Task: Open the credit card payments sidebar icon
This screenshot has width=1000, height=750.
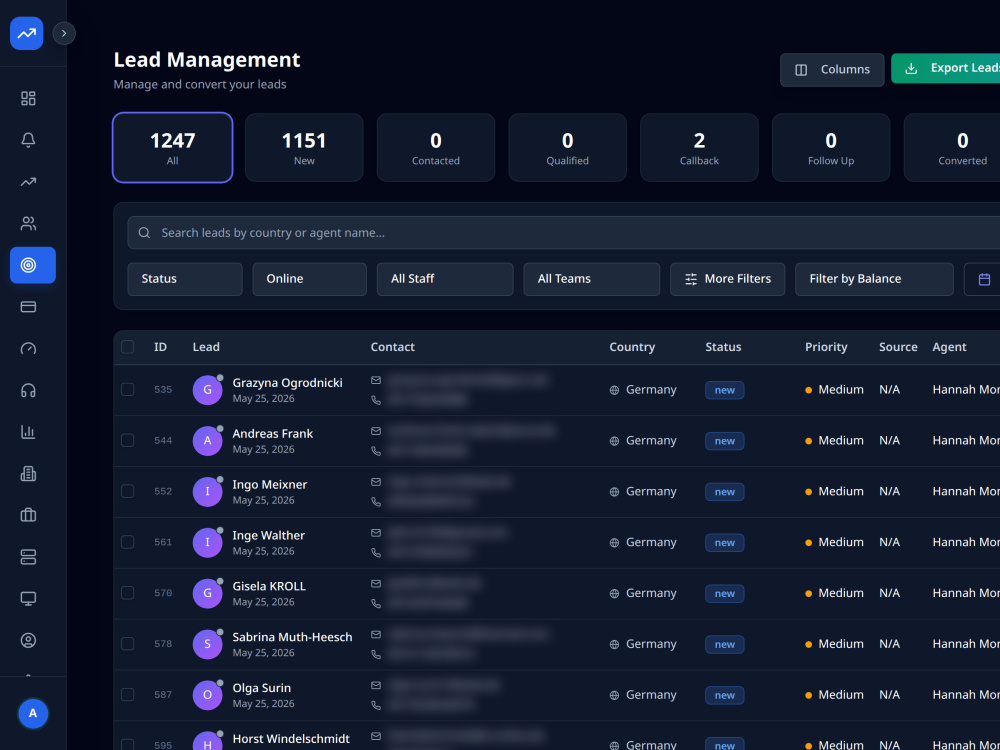Action: click(28, 307)
